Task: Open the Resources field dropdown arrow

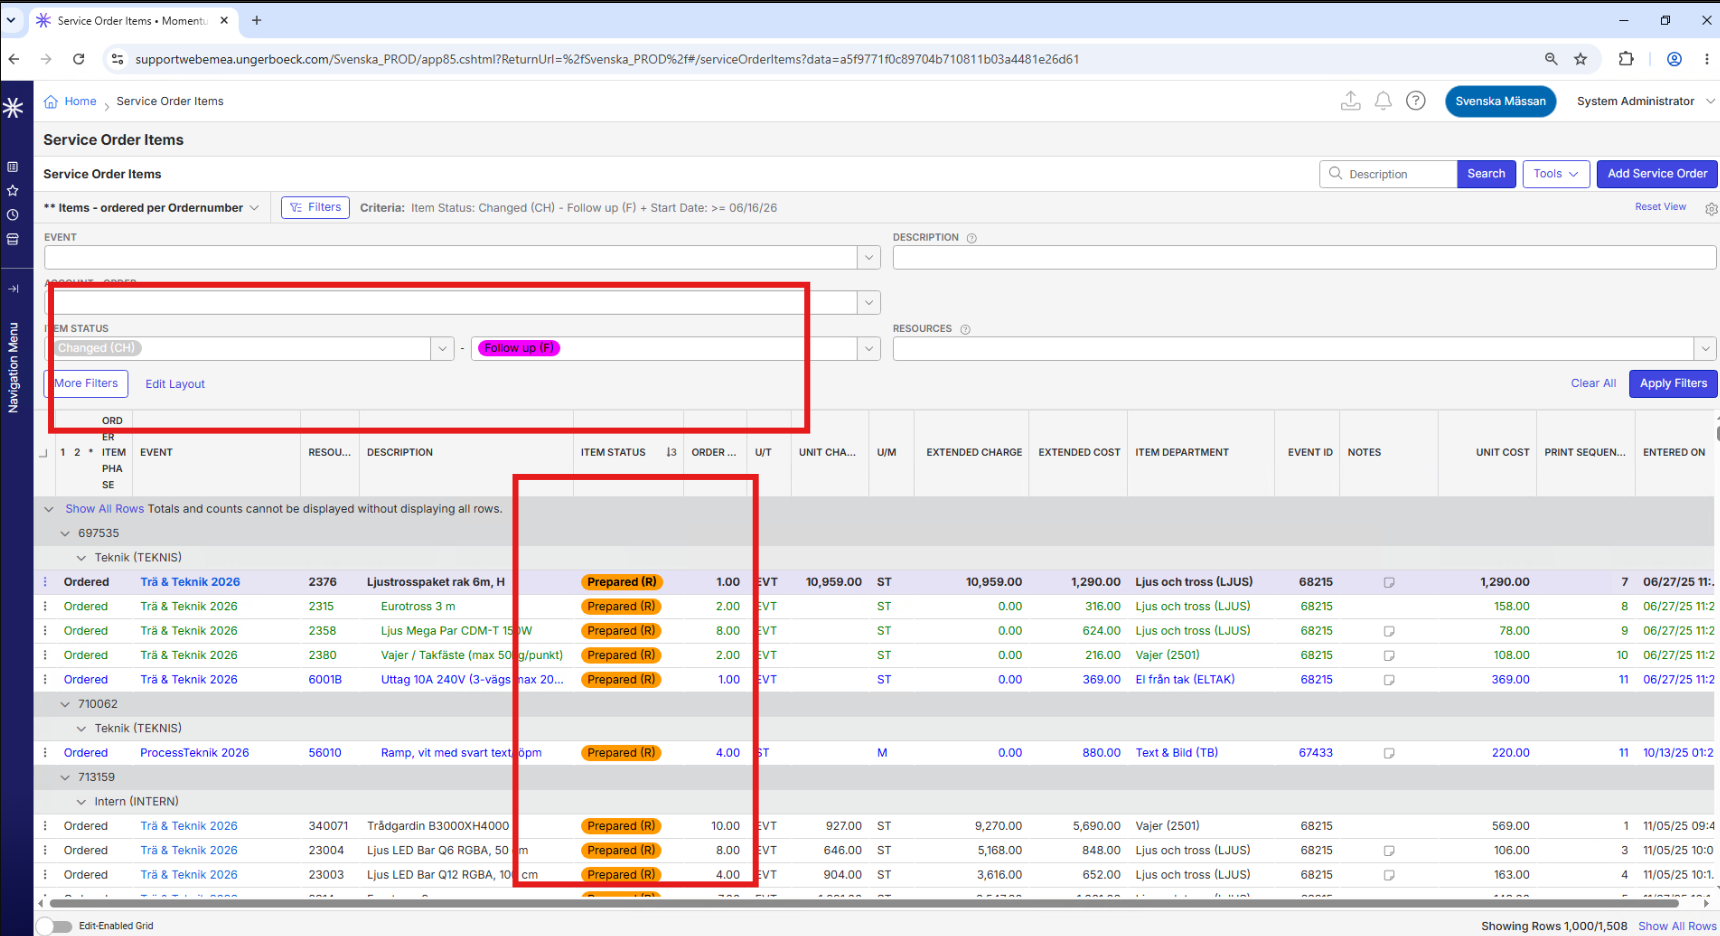Action: click(1705, 348)
